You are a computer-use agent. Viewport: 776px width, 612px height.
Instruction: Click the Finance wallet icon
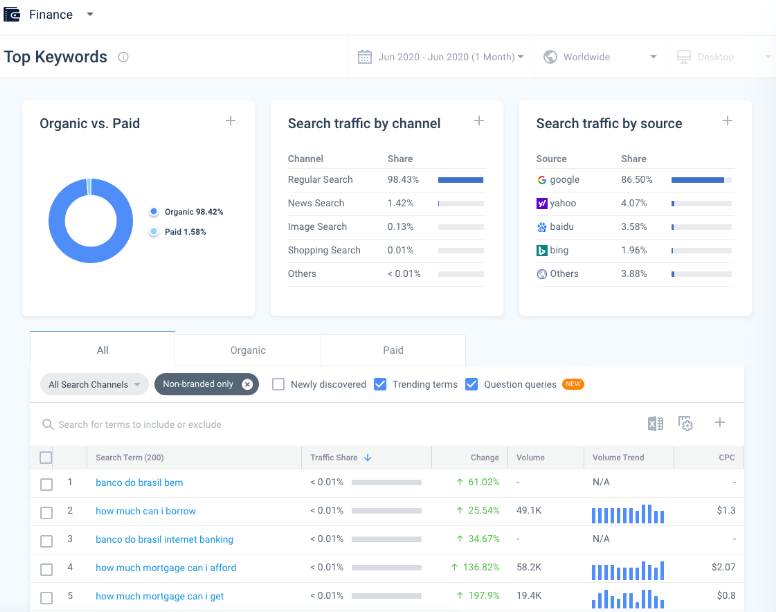point(12,14)
